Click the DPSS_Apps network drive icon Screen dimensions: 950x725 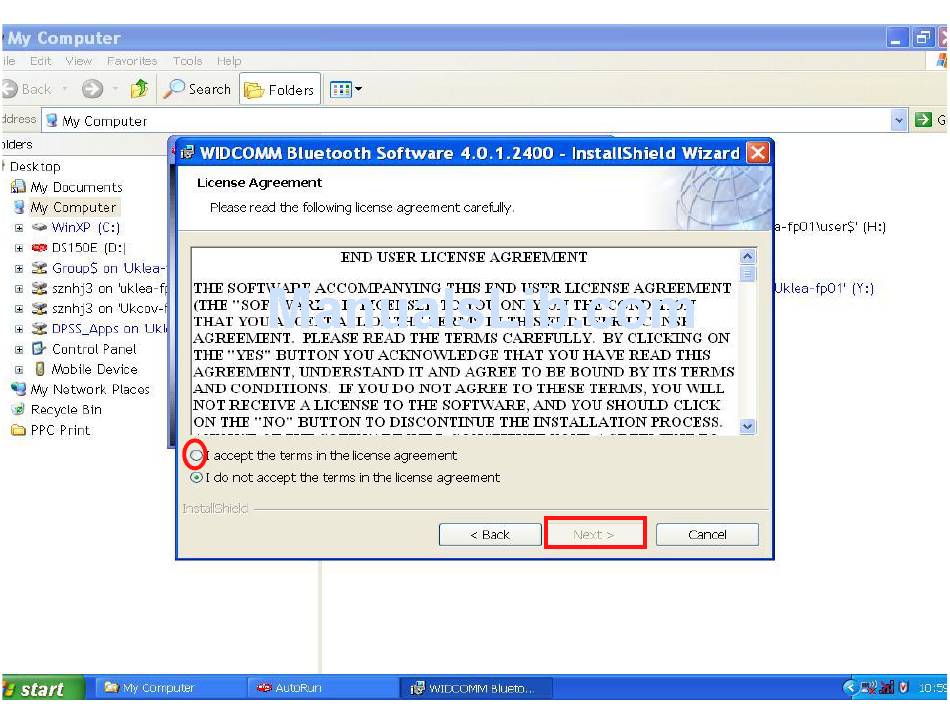coord(39,328)
